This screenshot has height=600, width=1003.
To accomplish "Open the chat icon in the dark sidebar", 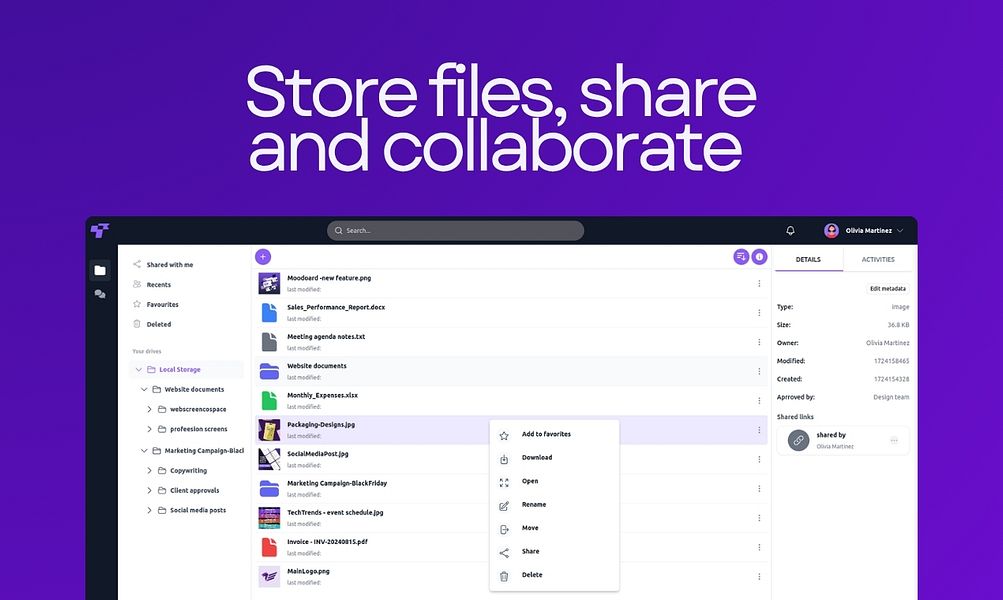I will (99, 294).
